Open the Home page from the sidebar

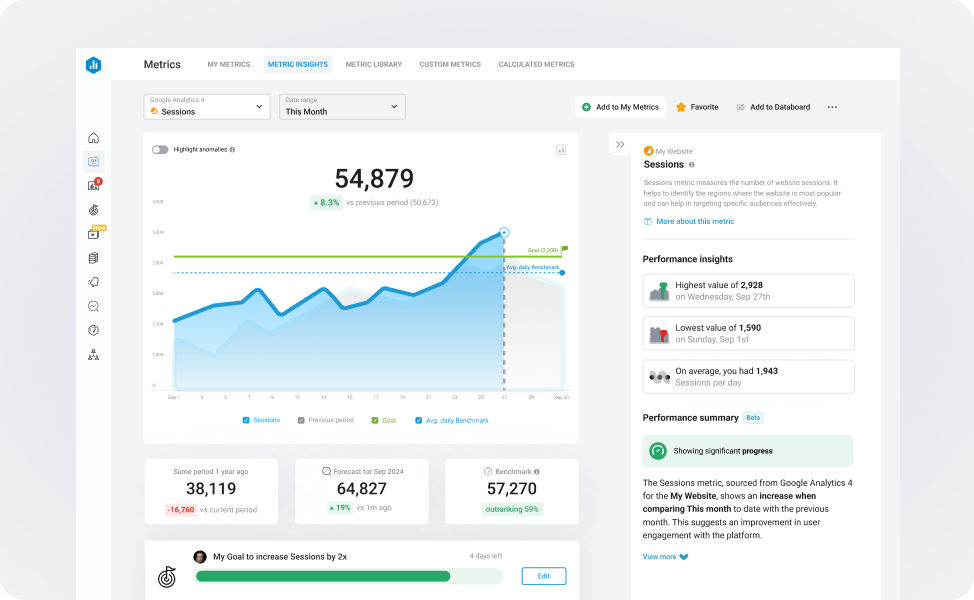click(x=93, y=137)
